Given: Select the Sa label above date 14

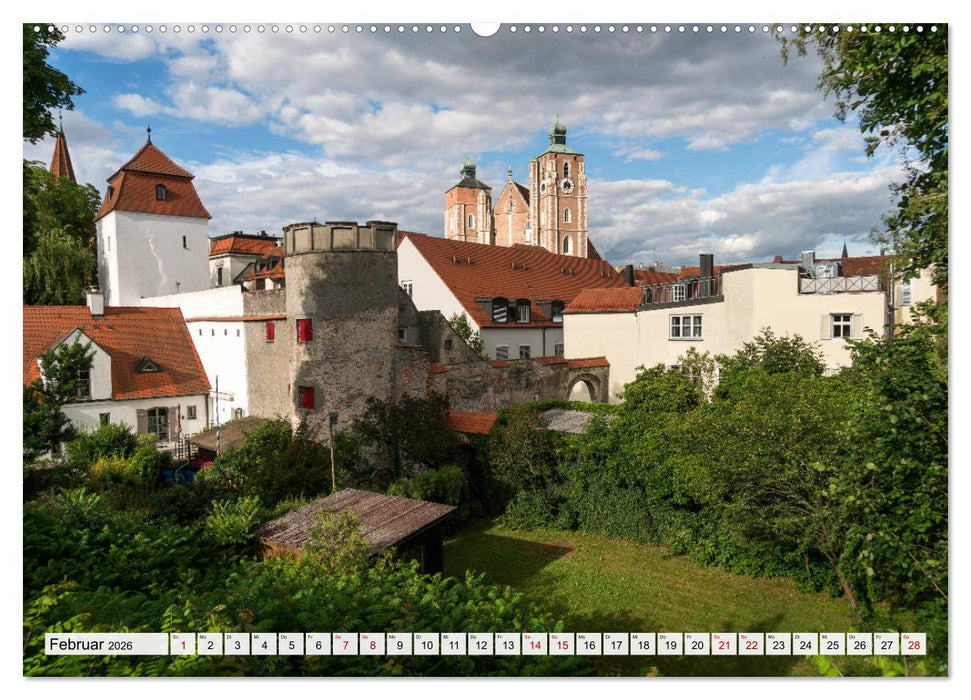Looking at the screenshot, I should tap(530, 636).
